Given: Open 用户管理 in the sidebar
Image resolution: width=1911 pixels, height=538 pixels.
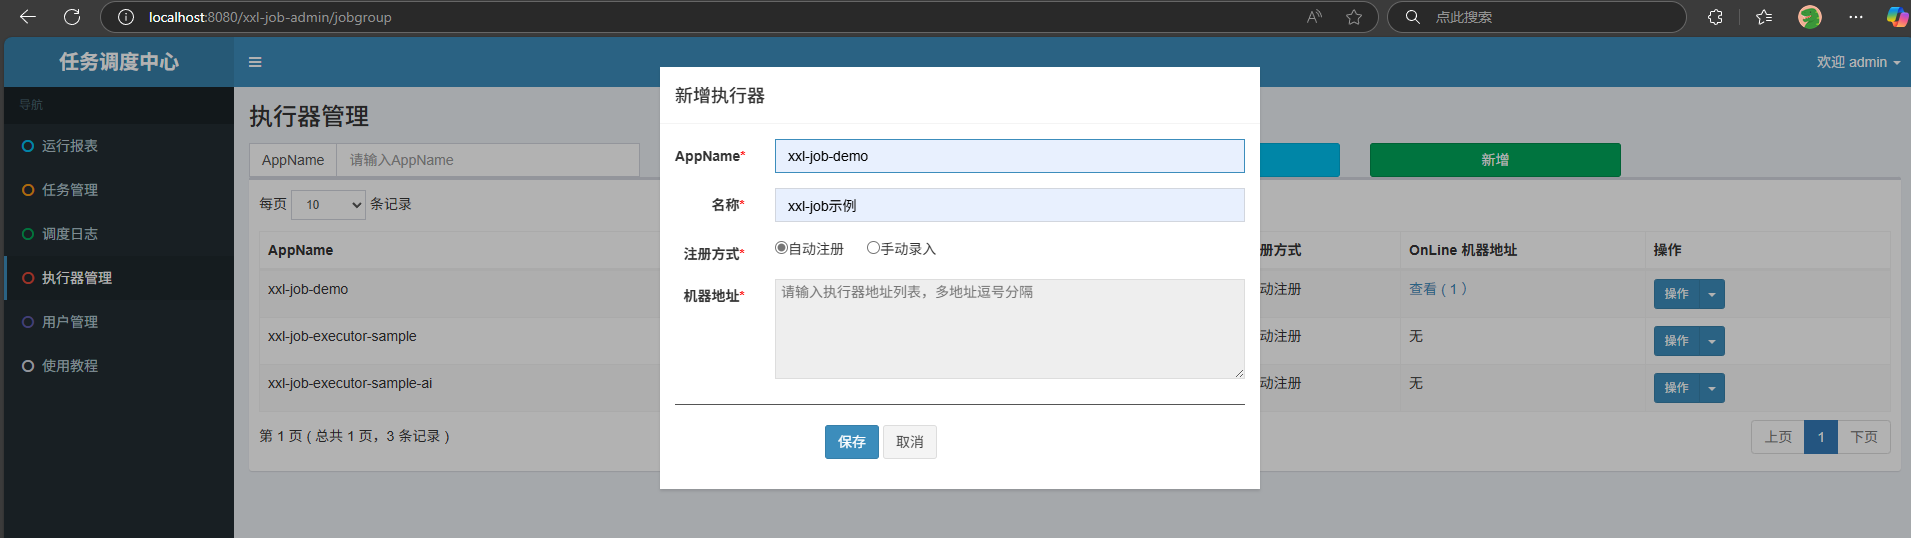Looking at the screenshot, I should (x=119, y=322).
